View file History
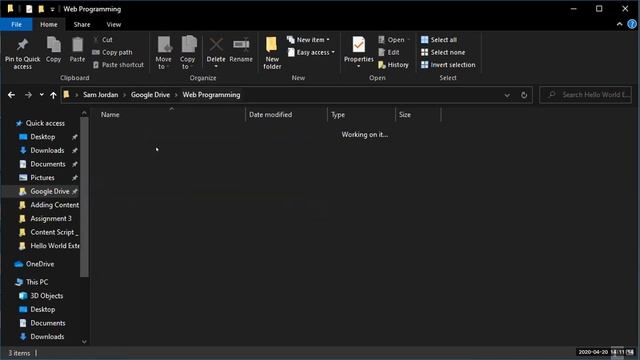The image size is (640, 360). pos(393,64)
